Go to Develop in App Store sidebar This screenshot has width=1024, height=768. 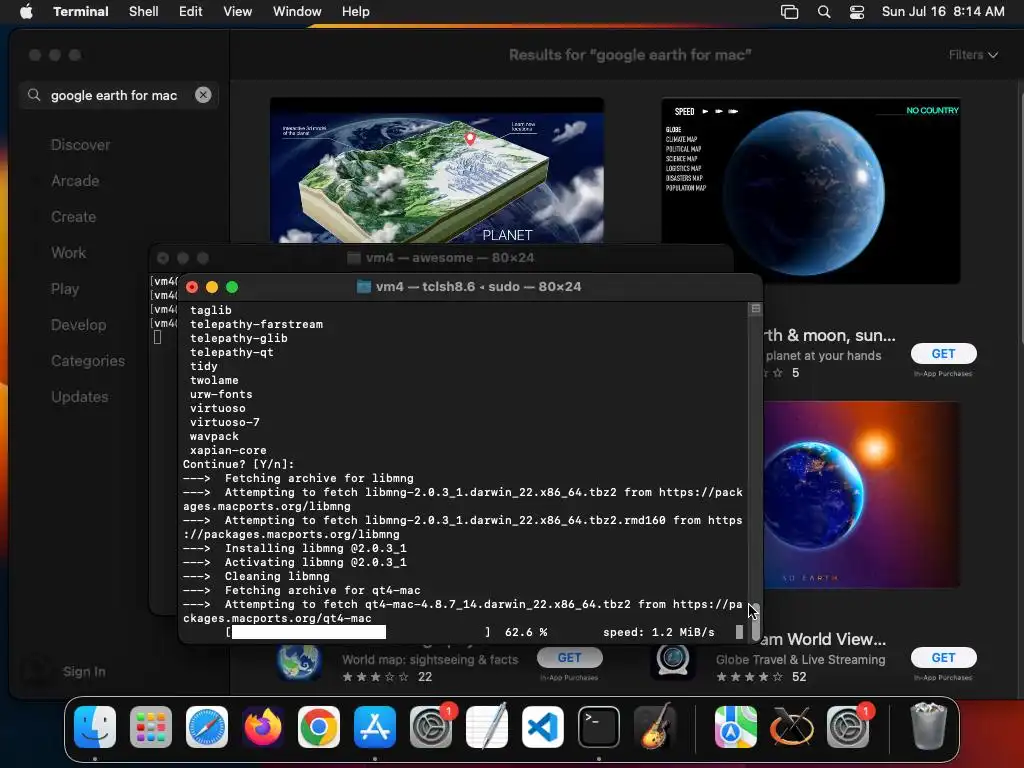point(78,325)
